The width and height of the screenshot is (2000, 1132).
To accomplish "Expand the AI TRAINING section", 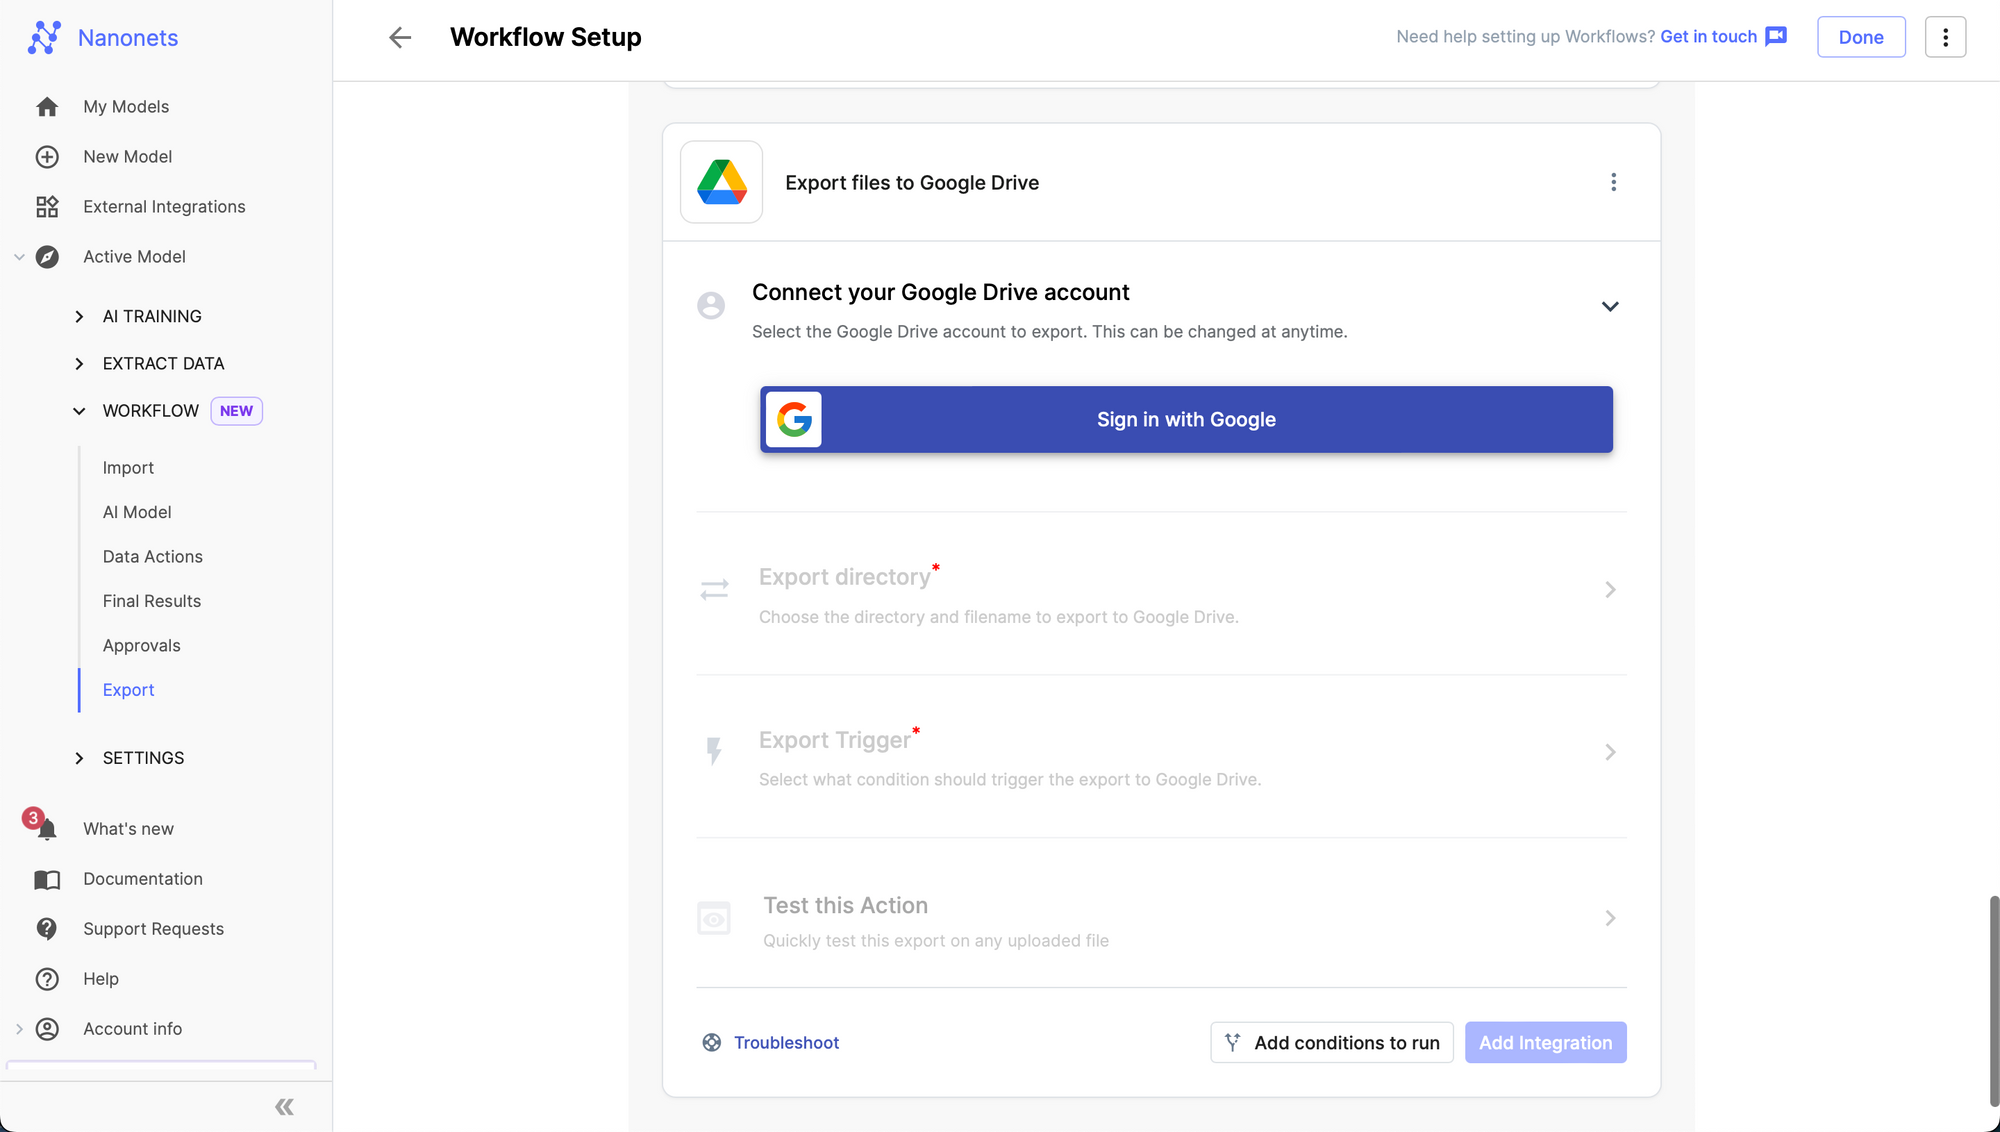I will click(79, 316).
